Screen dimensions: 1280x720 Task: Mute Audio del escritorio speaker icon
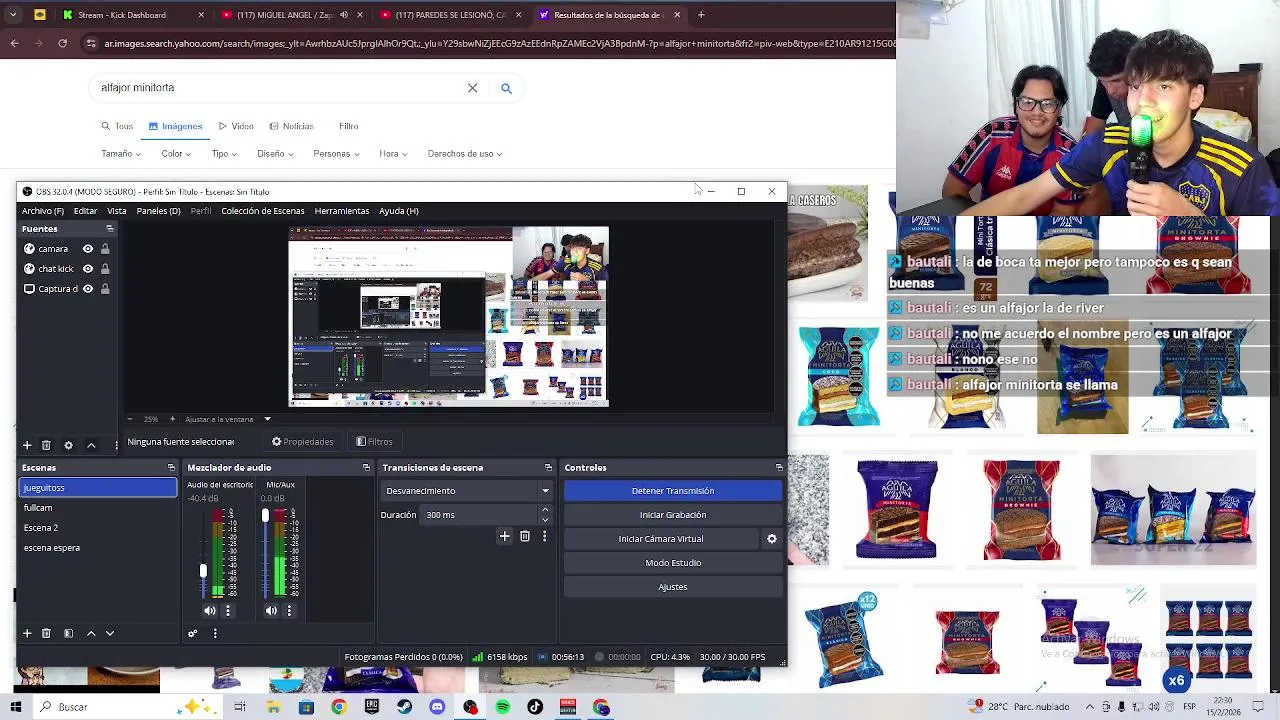pyautogui.click(x=210, y=610)
